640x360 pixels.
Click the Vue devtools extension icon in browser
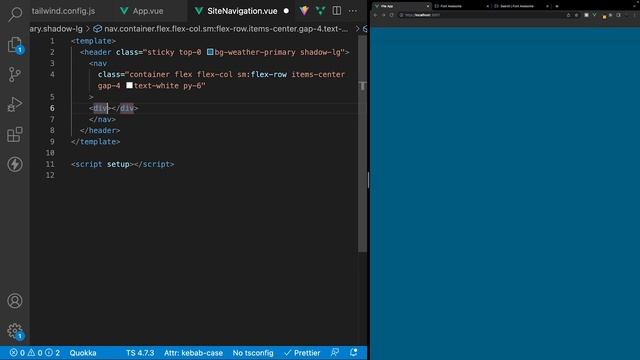pyautogui.click(x=595, y=15)
